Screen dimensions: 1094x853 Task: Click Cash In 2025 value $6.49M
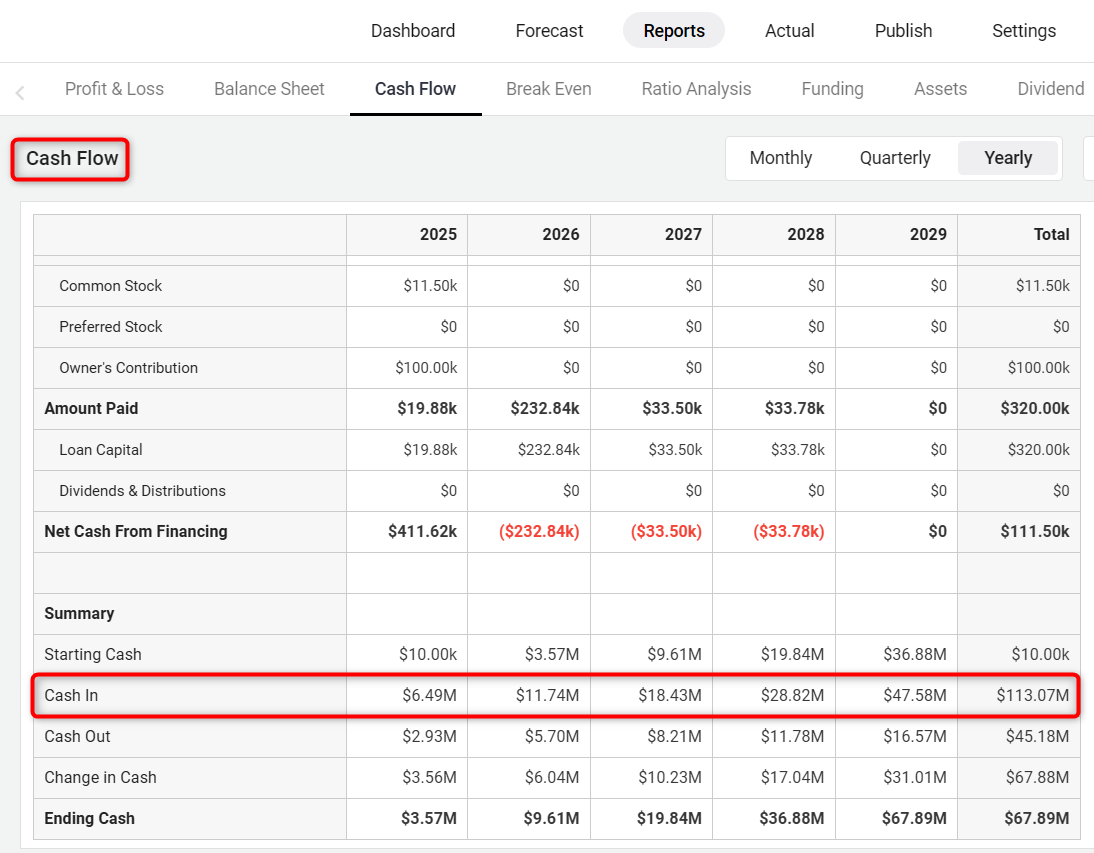[429, 695]
